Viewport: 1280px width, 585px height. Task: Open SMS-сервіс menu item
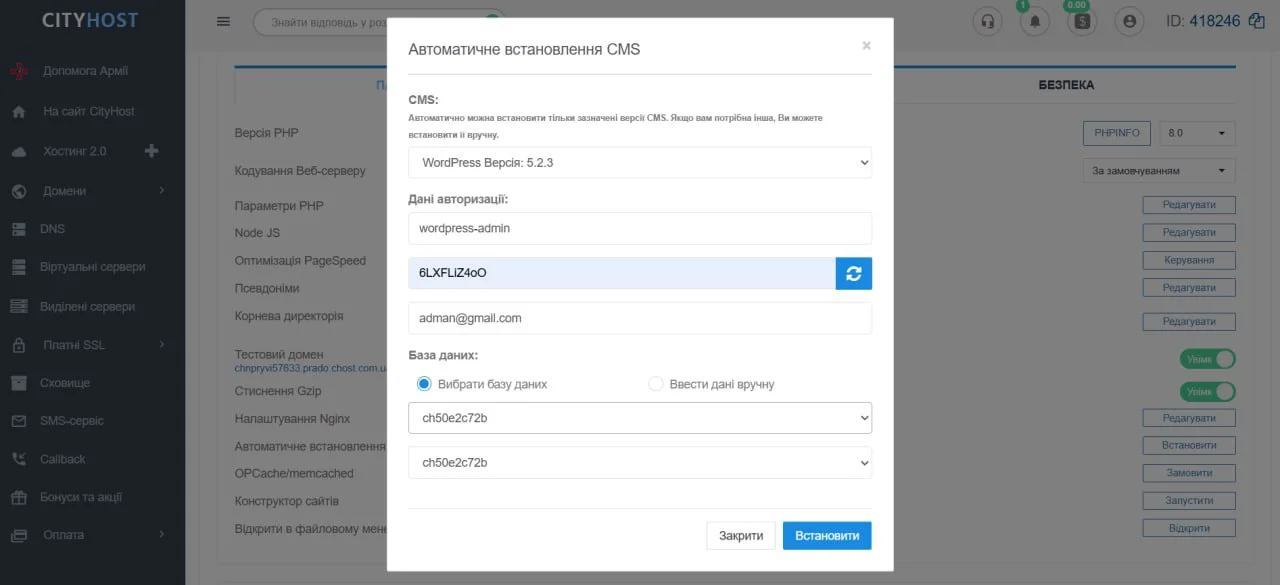[72, 421]
